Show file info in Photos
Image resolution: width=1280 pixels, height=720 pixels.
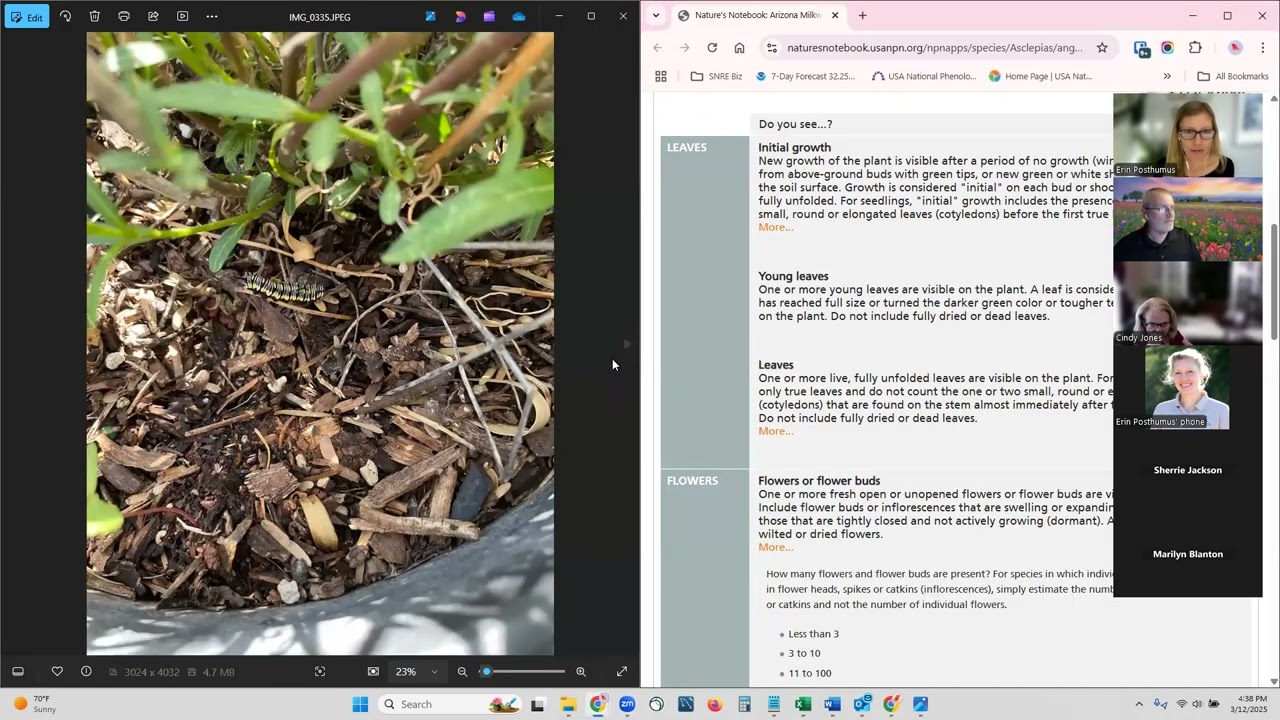pos(86,672)
